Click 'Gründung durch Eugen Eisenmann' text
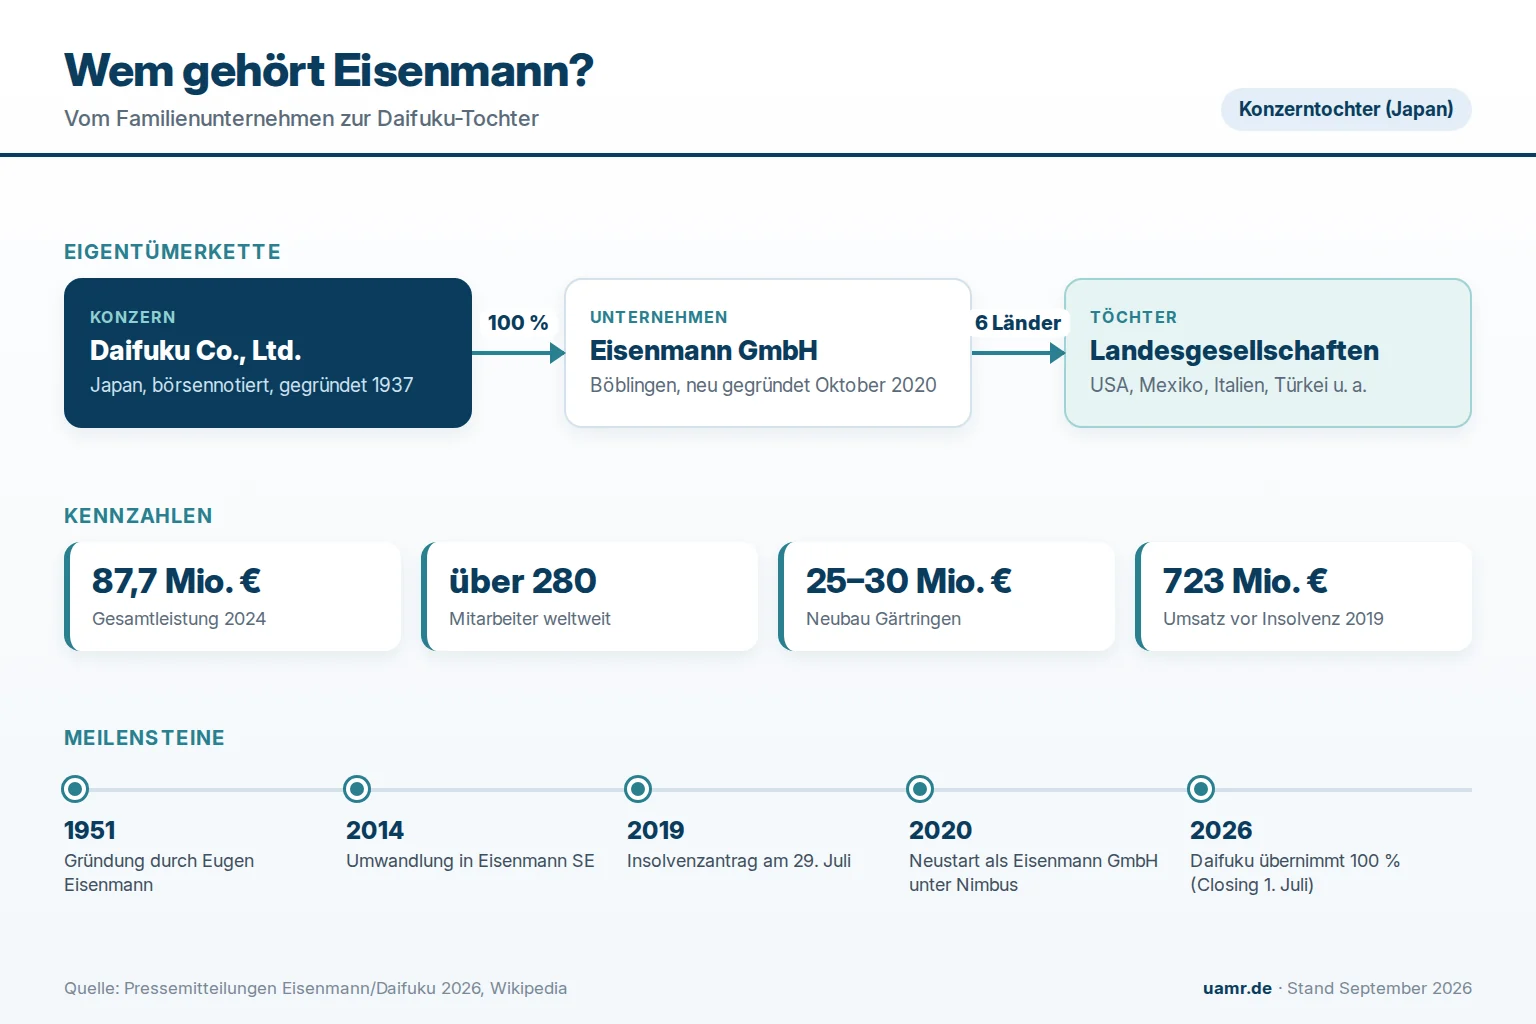Viewport: 1536px width, 1024px height. pos(159,873)
